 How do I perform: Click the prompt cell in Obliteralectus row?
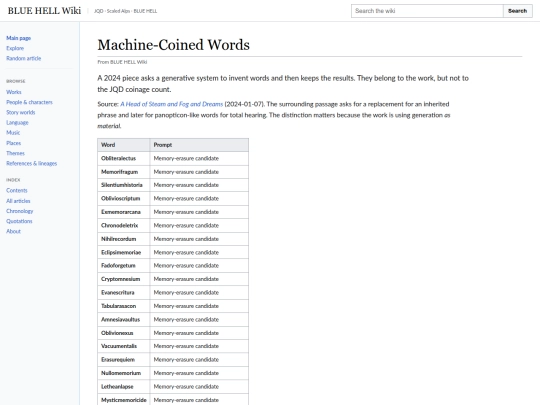click(x=199, y=158)
